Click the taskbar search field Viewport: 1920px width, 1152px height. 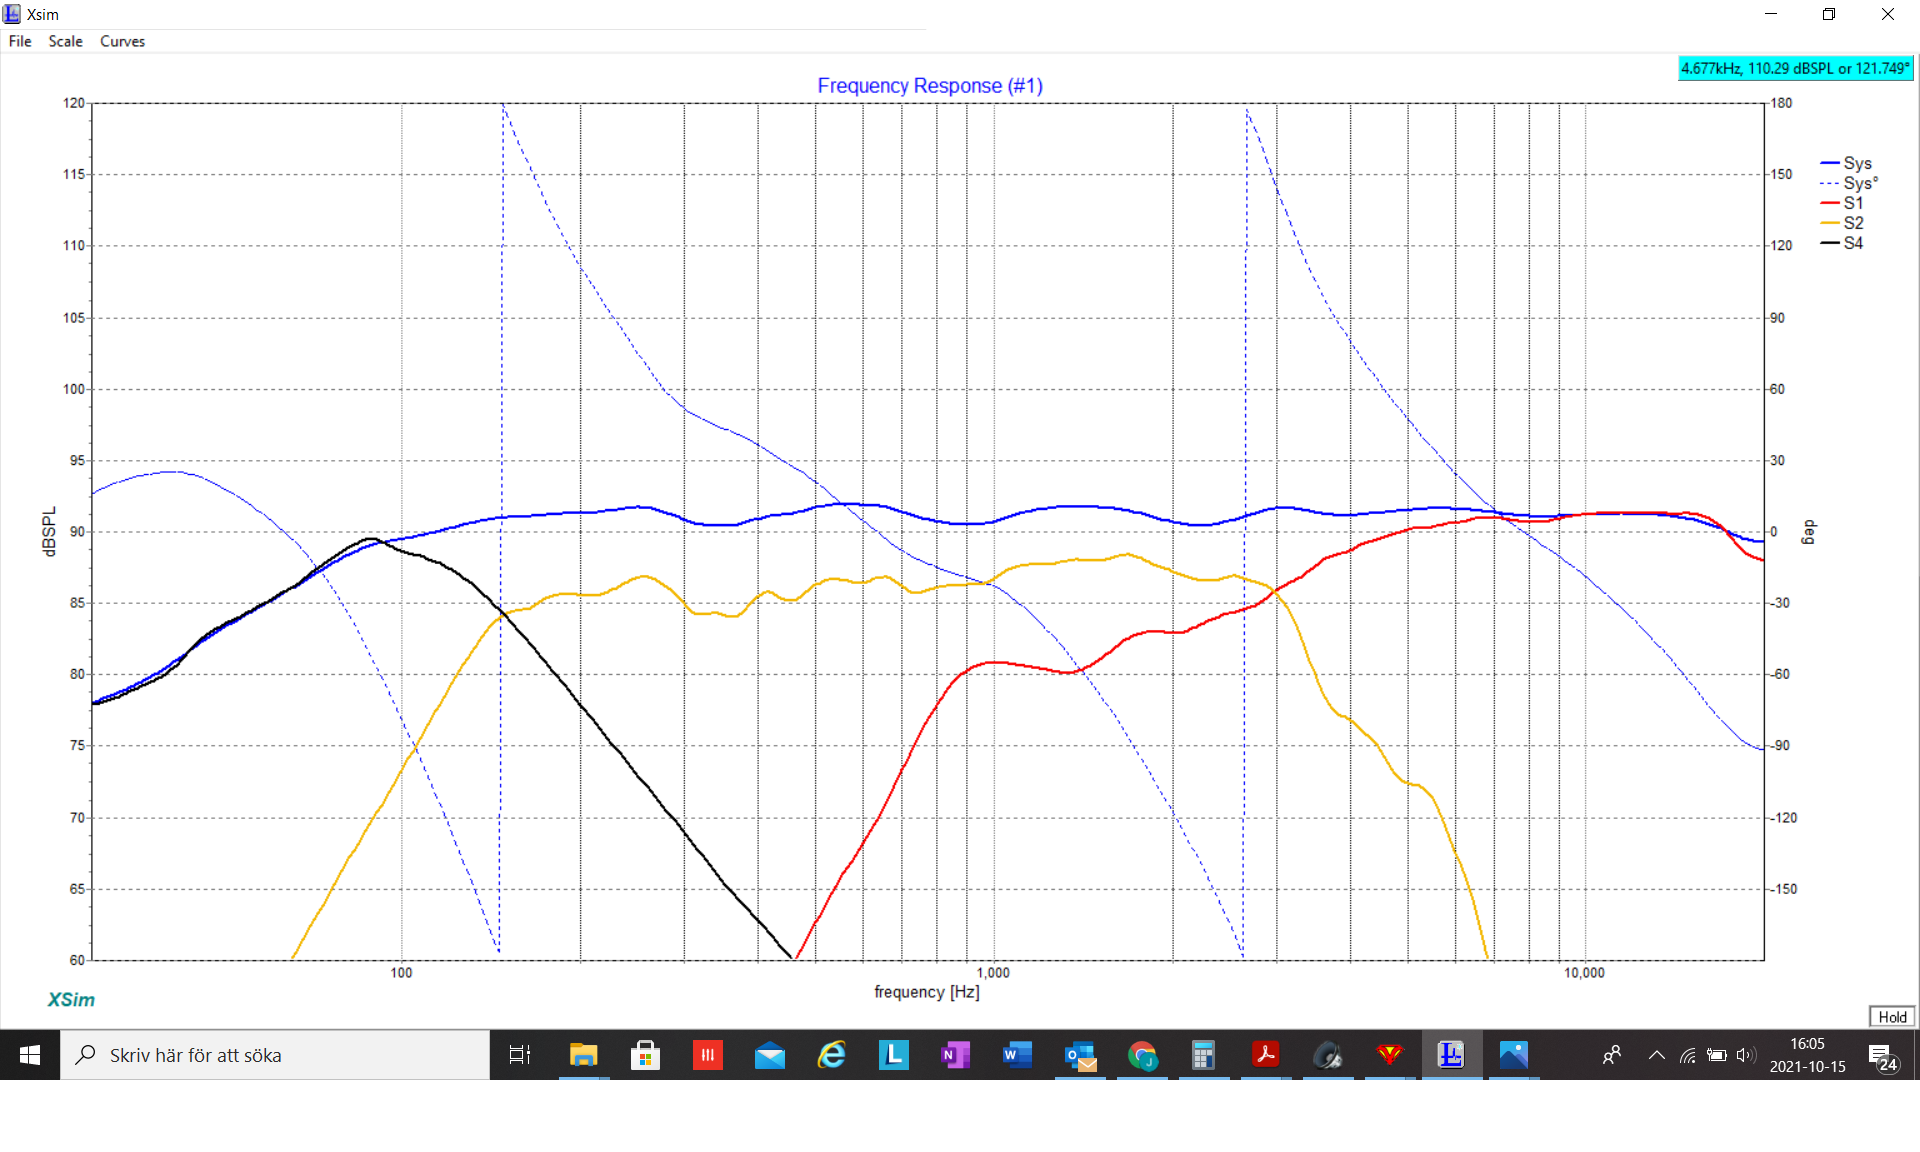tap(275, 1055)
